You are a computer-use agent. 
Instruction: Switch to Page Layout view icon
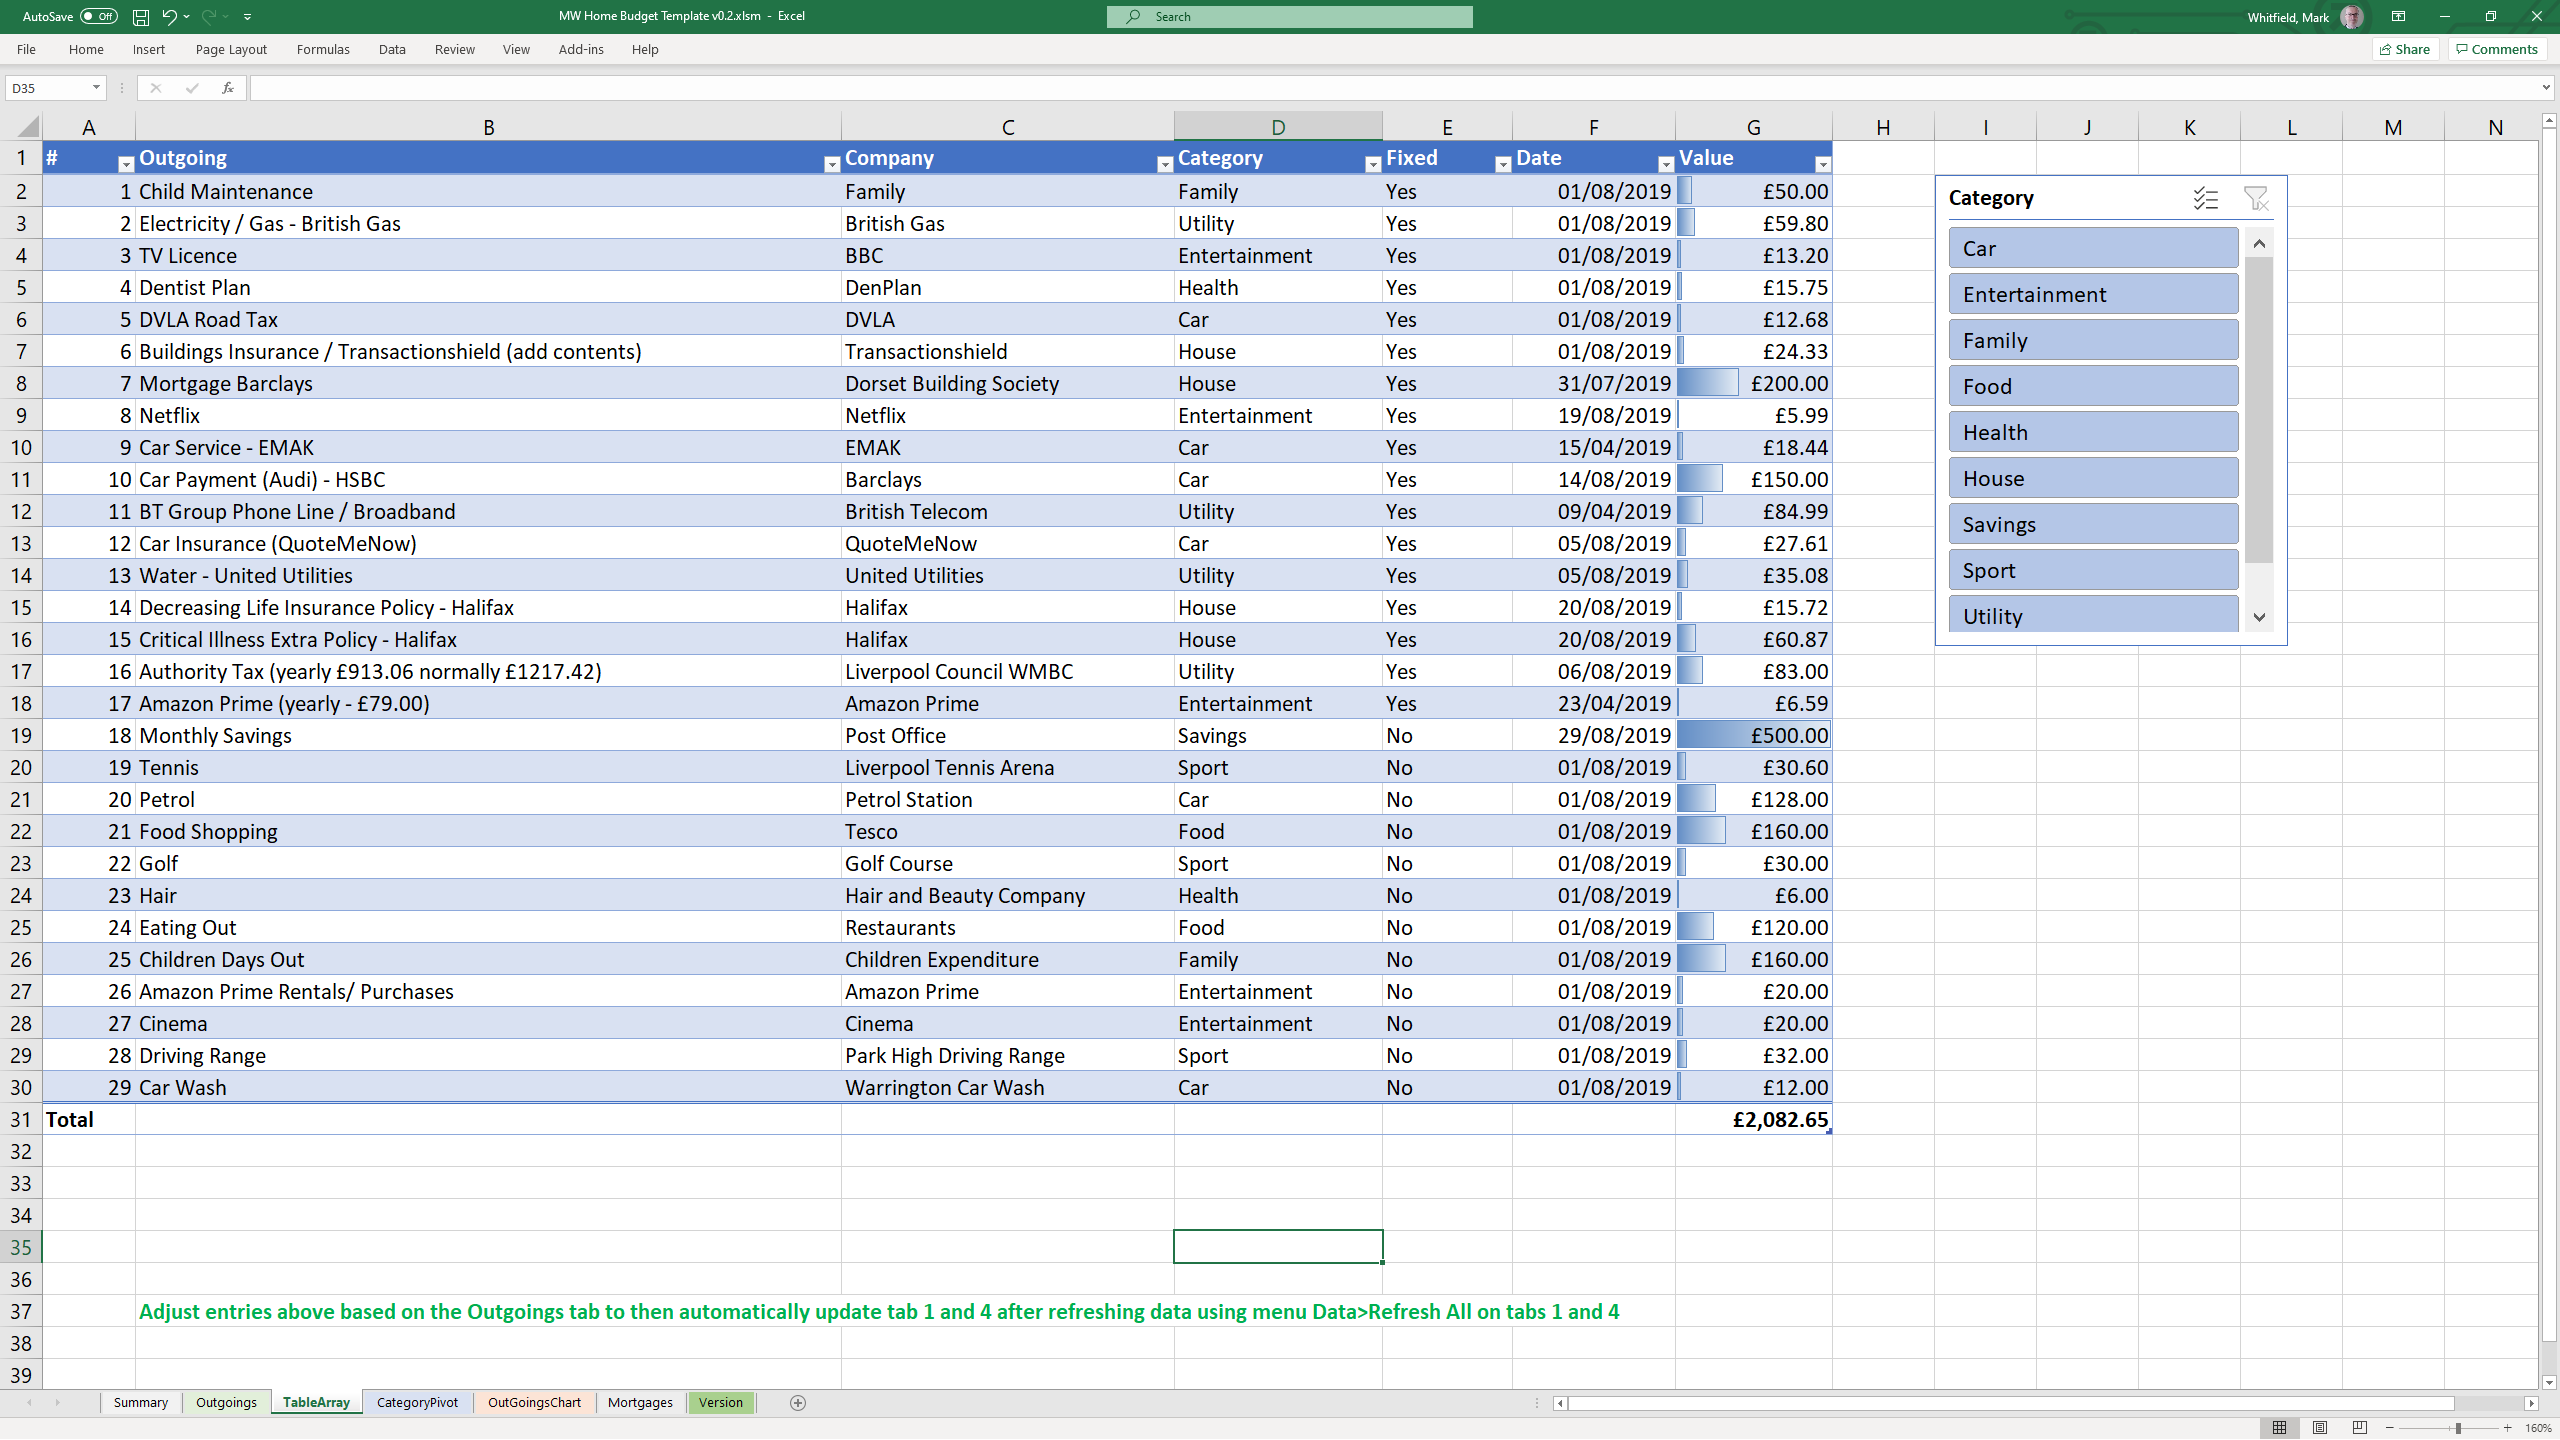point(2320,1428)
